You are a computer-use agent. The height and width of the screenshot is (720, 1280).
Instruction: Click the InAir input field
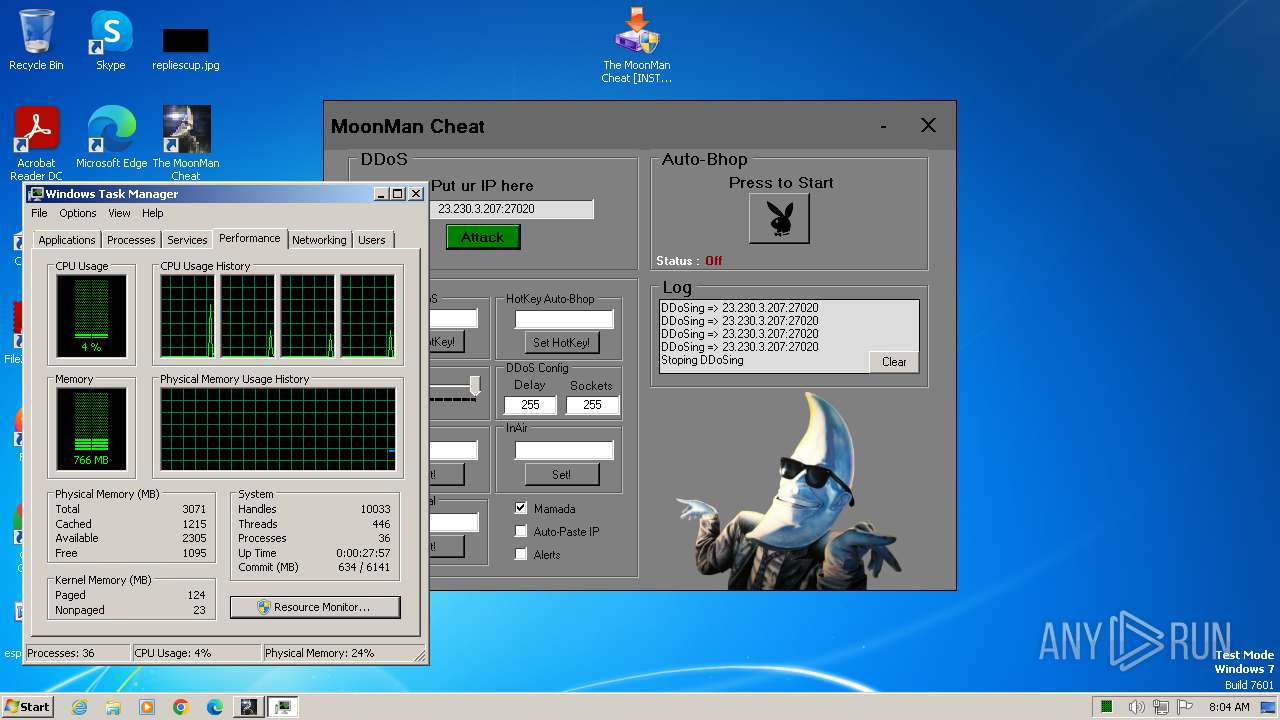[x=564, y=451]
